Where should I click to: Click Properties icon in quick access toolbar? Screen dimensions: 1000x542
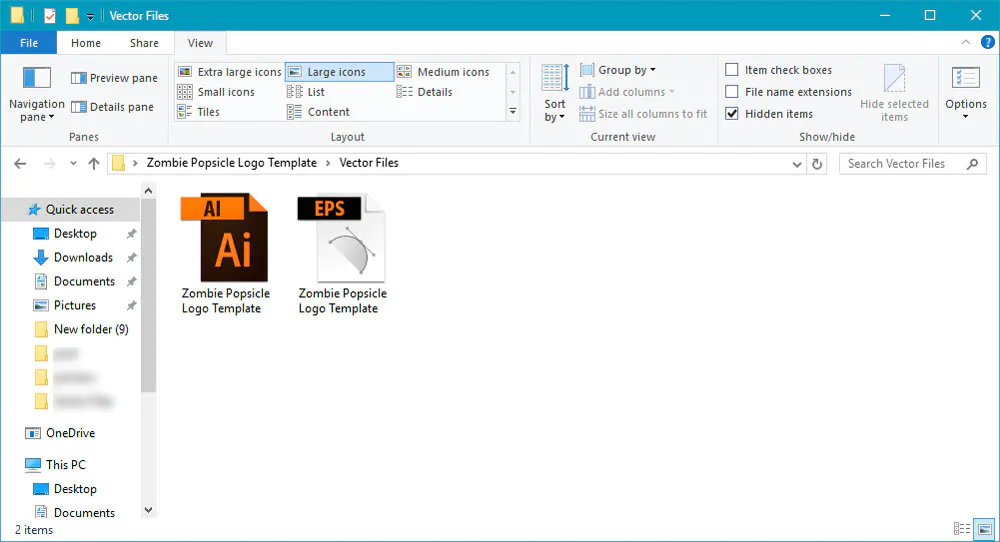pyautogui.click(x=50, y=15)
